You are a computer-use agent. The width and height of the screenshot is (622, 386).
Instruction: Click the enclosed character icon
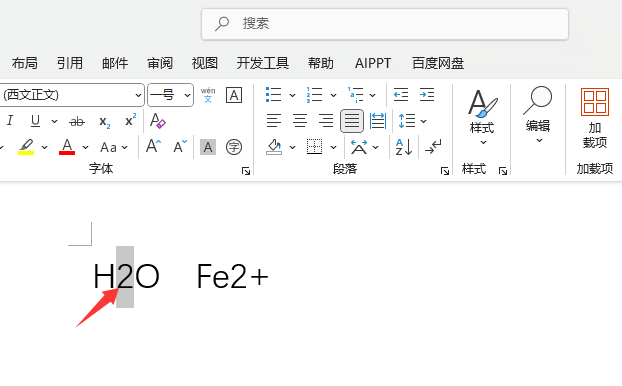(x=234, y=147)
